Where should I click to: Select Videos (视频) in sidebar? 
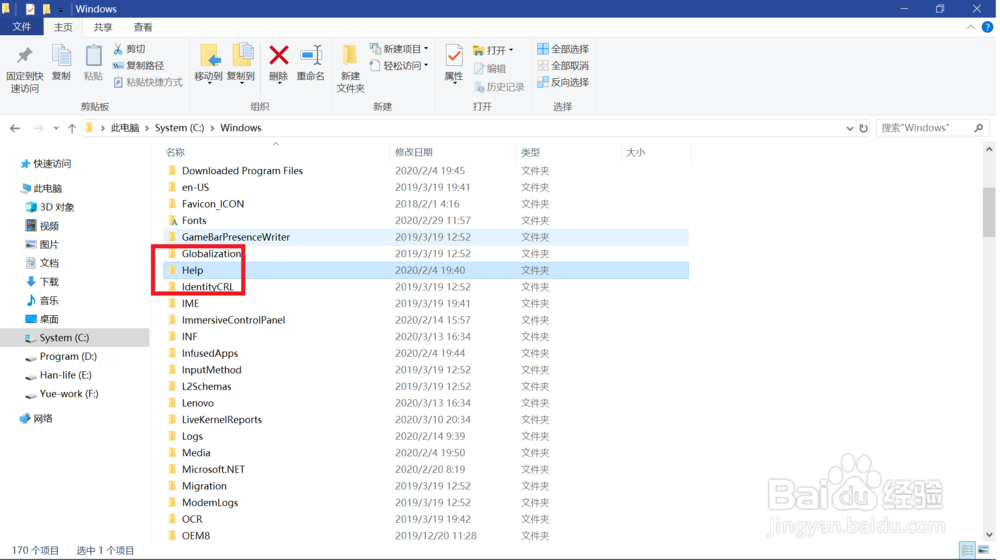point(42,226)
